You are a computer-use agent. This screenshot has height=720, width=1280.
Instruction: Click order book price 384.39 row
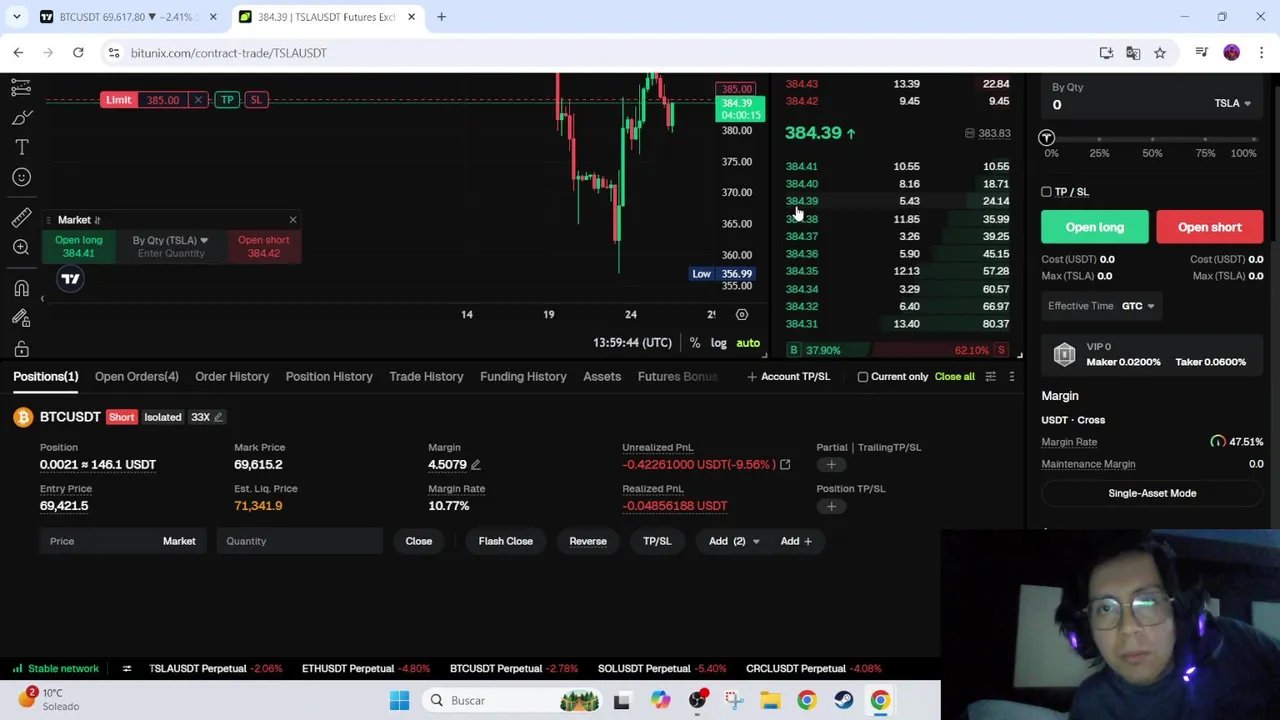click(897, 201)
